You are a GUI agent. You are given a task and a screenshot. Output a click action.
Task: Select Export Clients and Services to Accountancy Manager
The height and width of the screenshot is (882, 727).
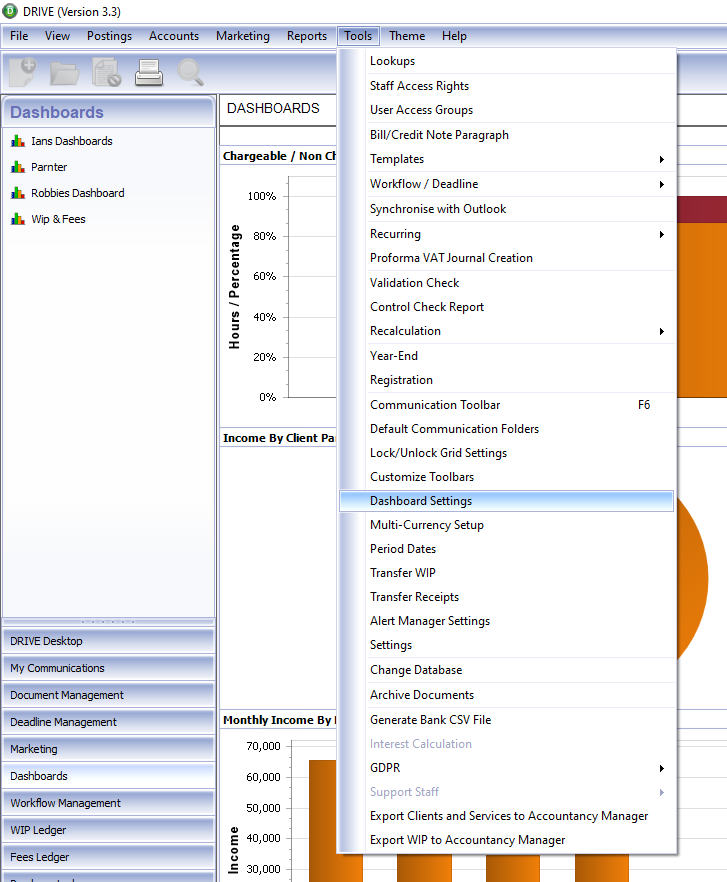click(506, 816)
